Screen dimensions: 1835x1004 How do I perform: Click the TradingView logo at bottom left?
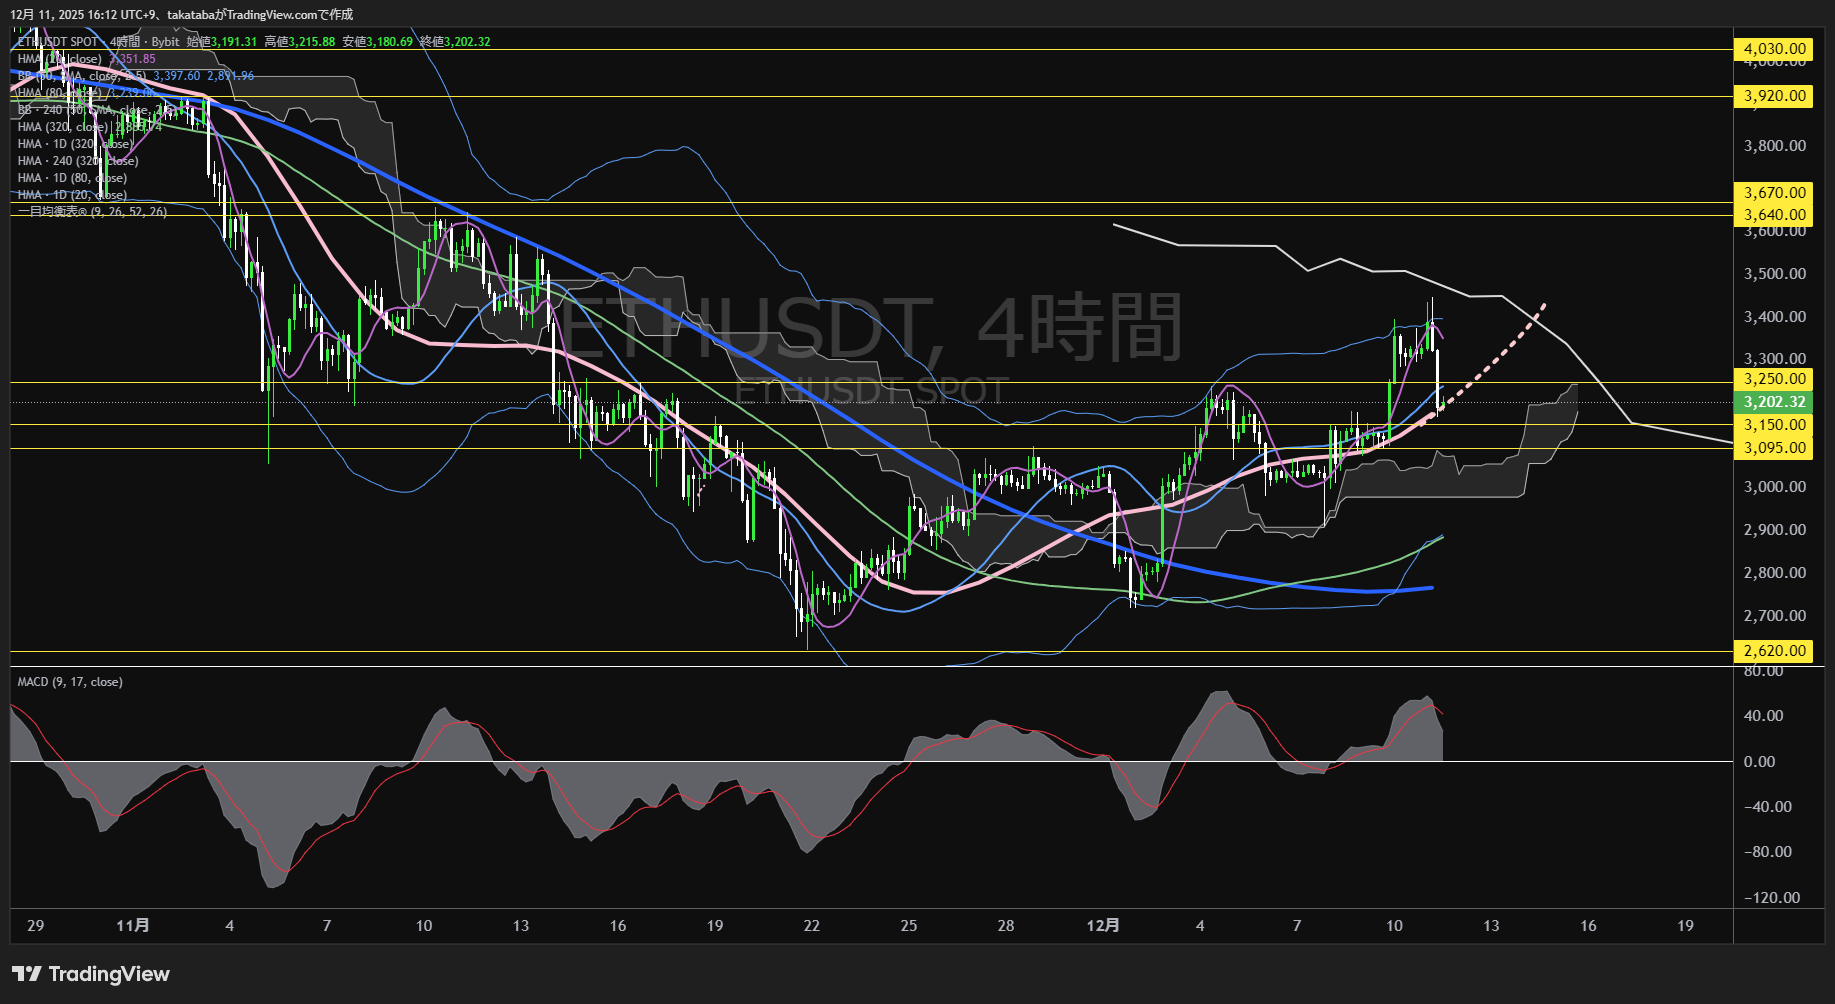click(90, 974)
